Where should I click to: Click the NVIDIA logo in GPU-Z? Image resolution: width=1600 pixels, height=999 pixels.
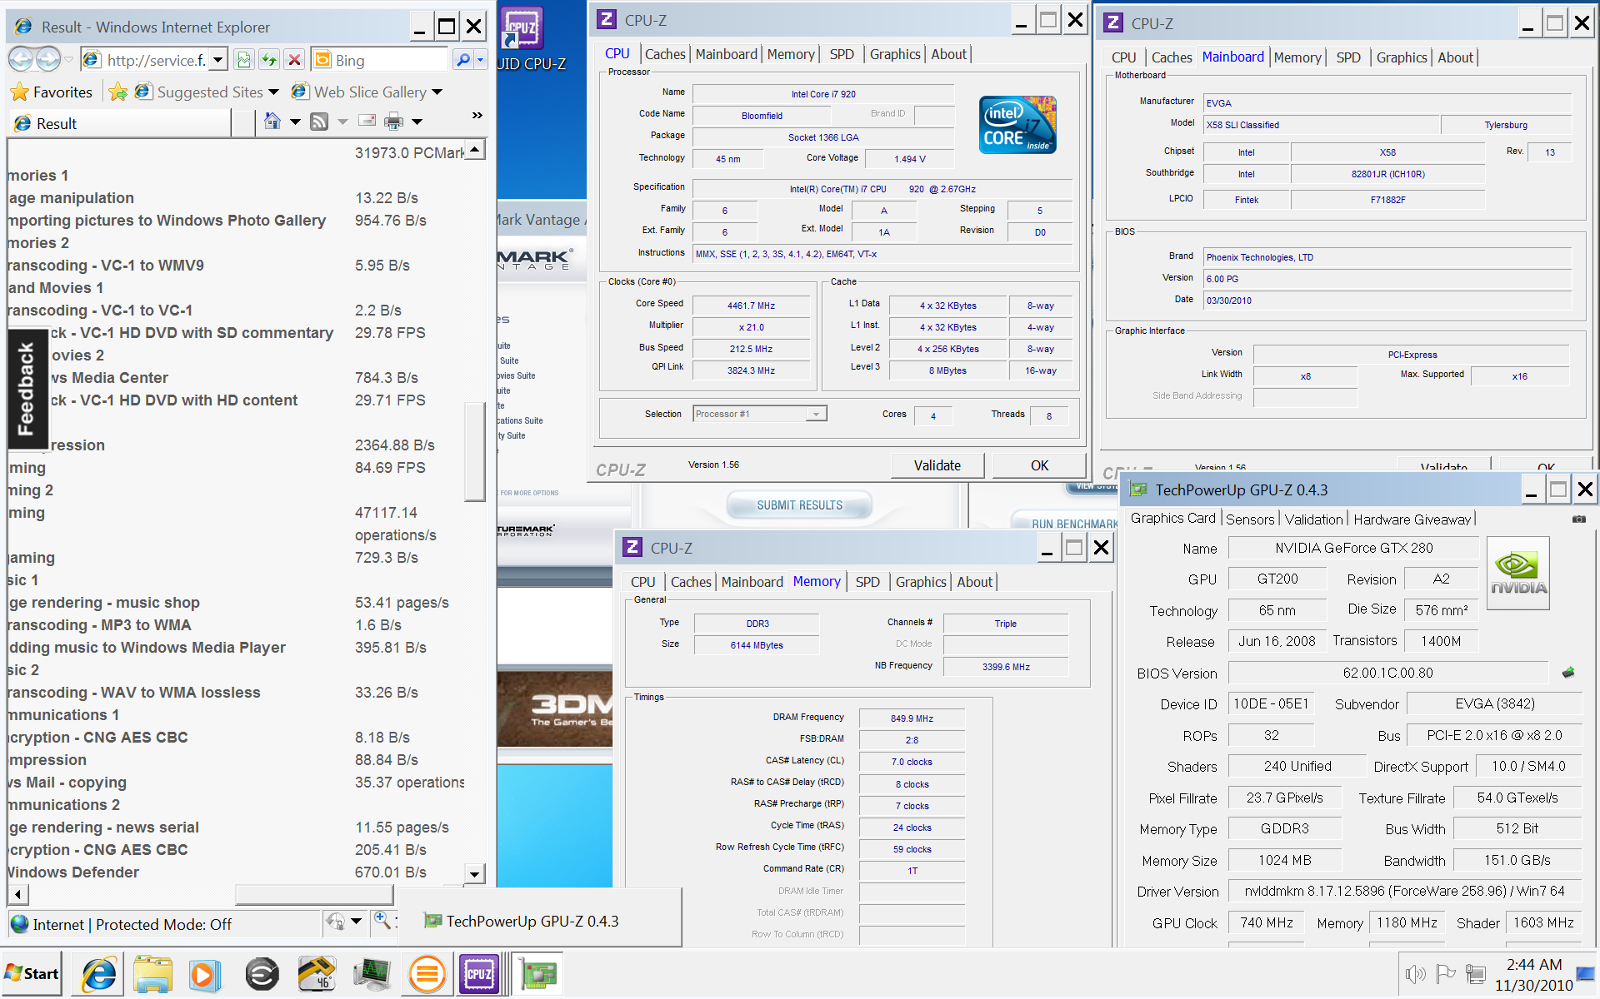pyautogui.click(x=1518, y=573)
